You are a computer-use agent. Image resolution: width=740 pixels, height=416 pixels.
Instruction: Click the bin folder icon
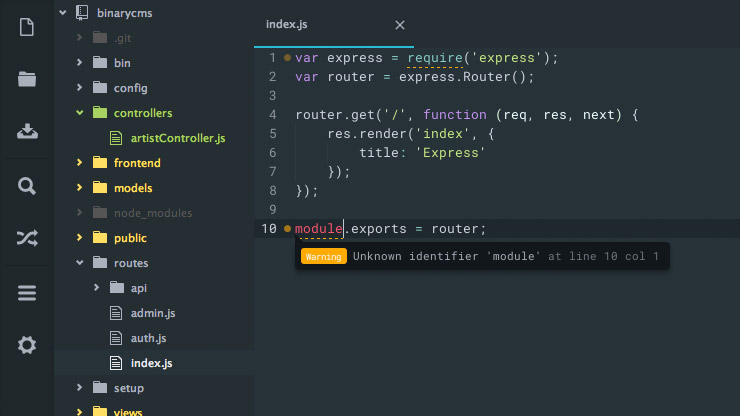100,62
